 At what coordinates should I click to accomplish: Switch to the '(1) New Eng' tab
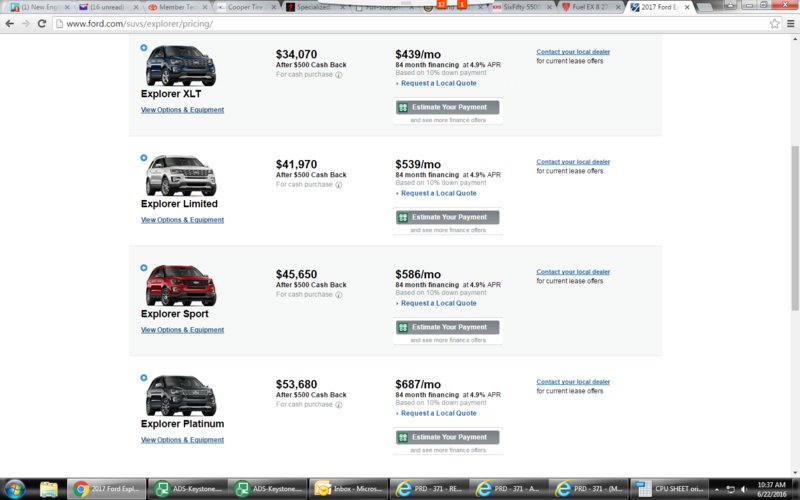(40, 7)
